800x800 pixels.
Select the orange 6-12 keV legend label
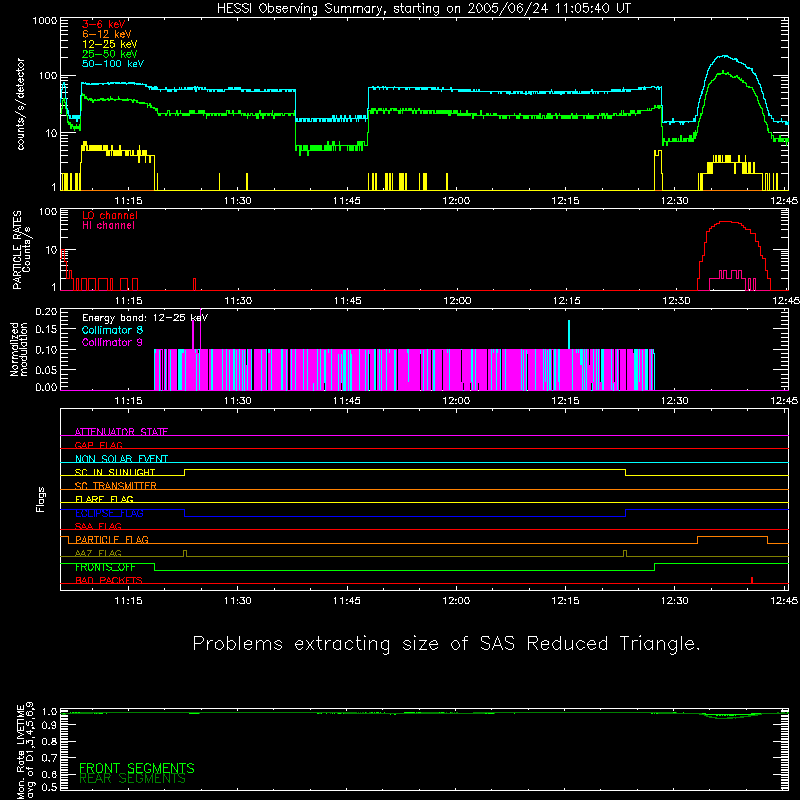tap(106, 34)
